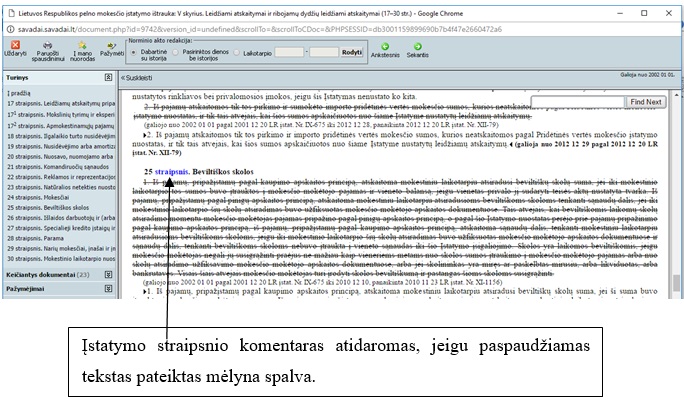The height and width of the screenshot is (400, 684).
Task: Open 30 straipsnis Mokestinio laikotarpio entry
Action: 61,259
